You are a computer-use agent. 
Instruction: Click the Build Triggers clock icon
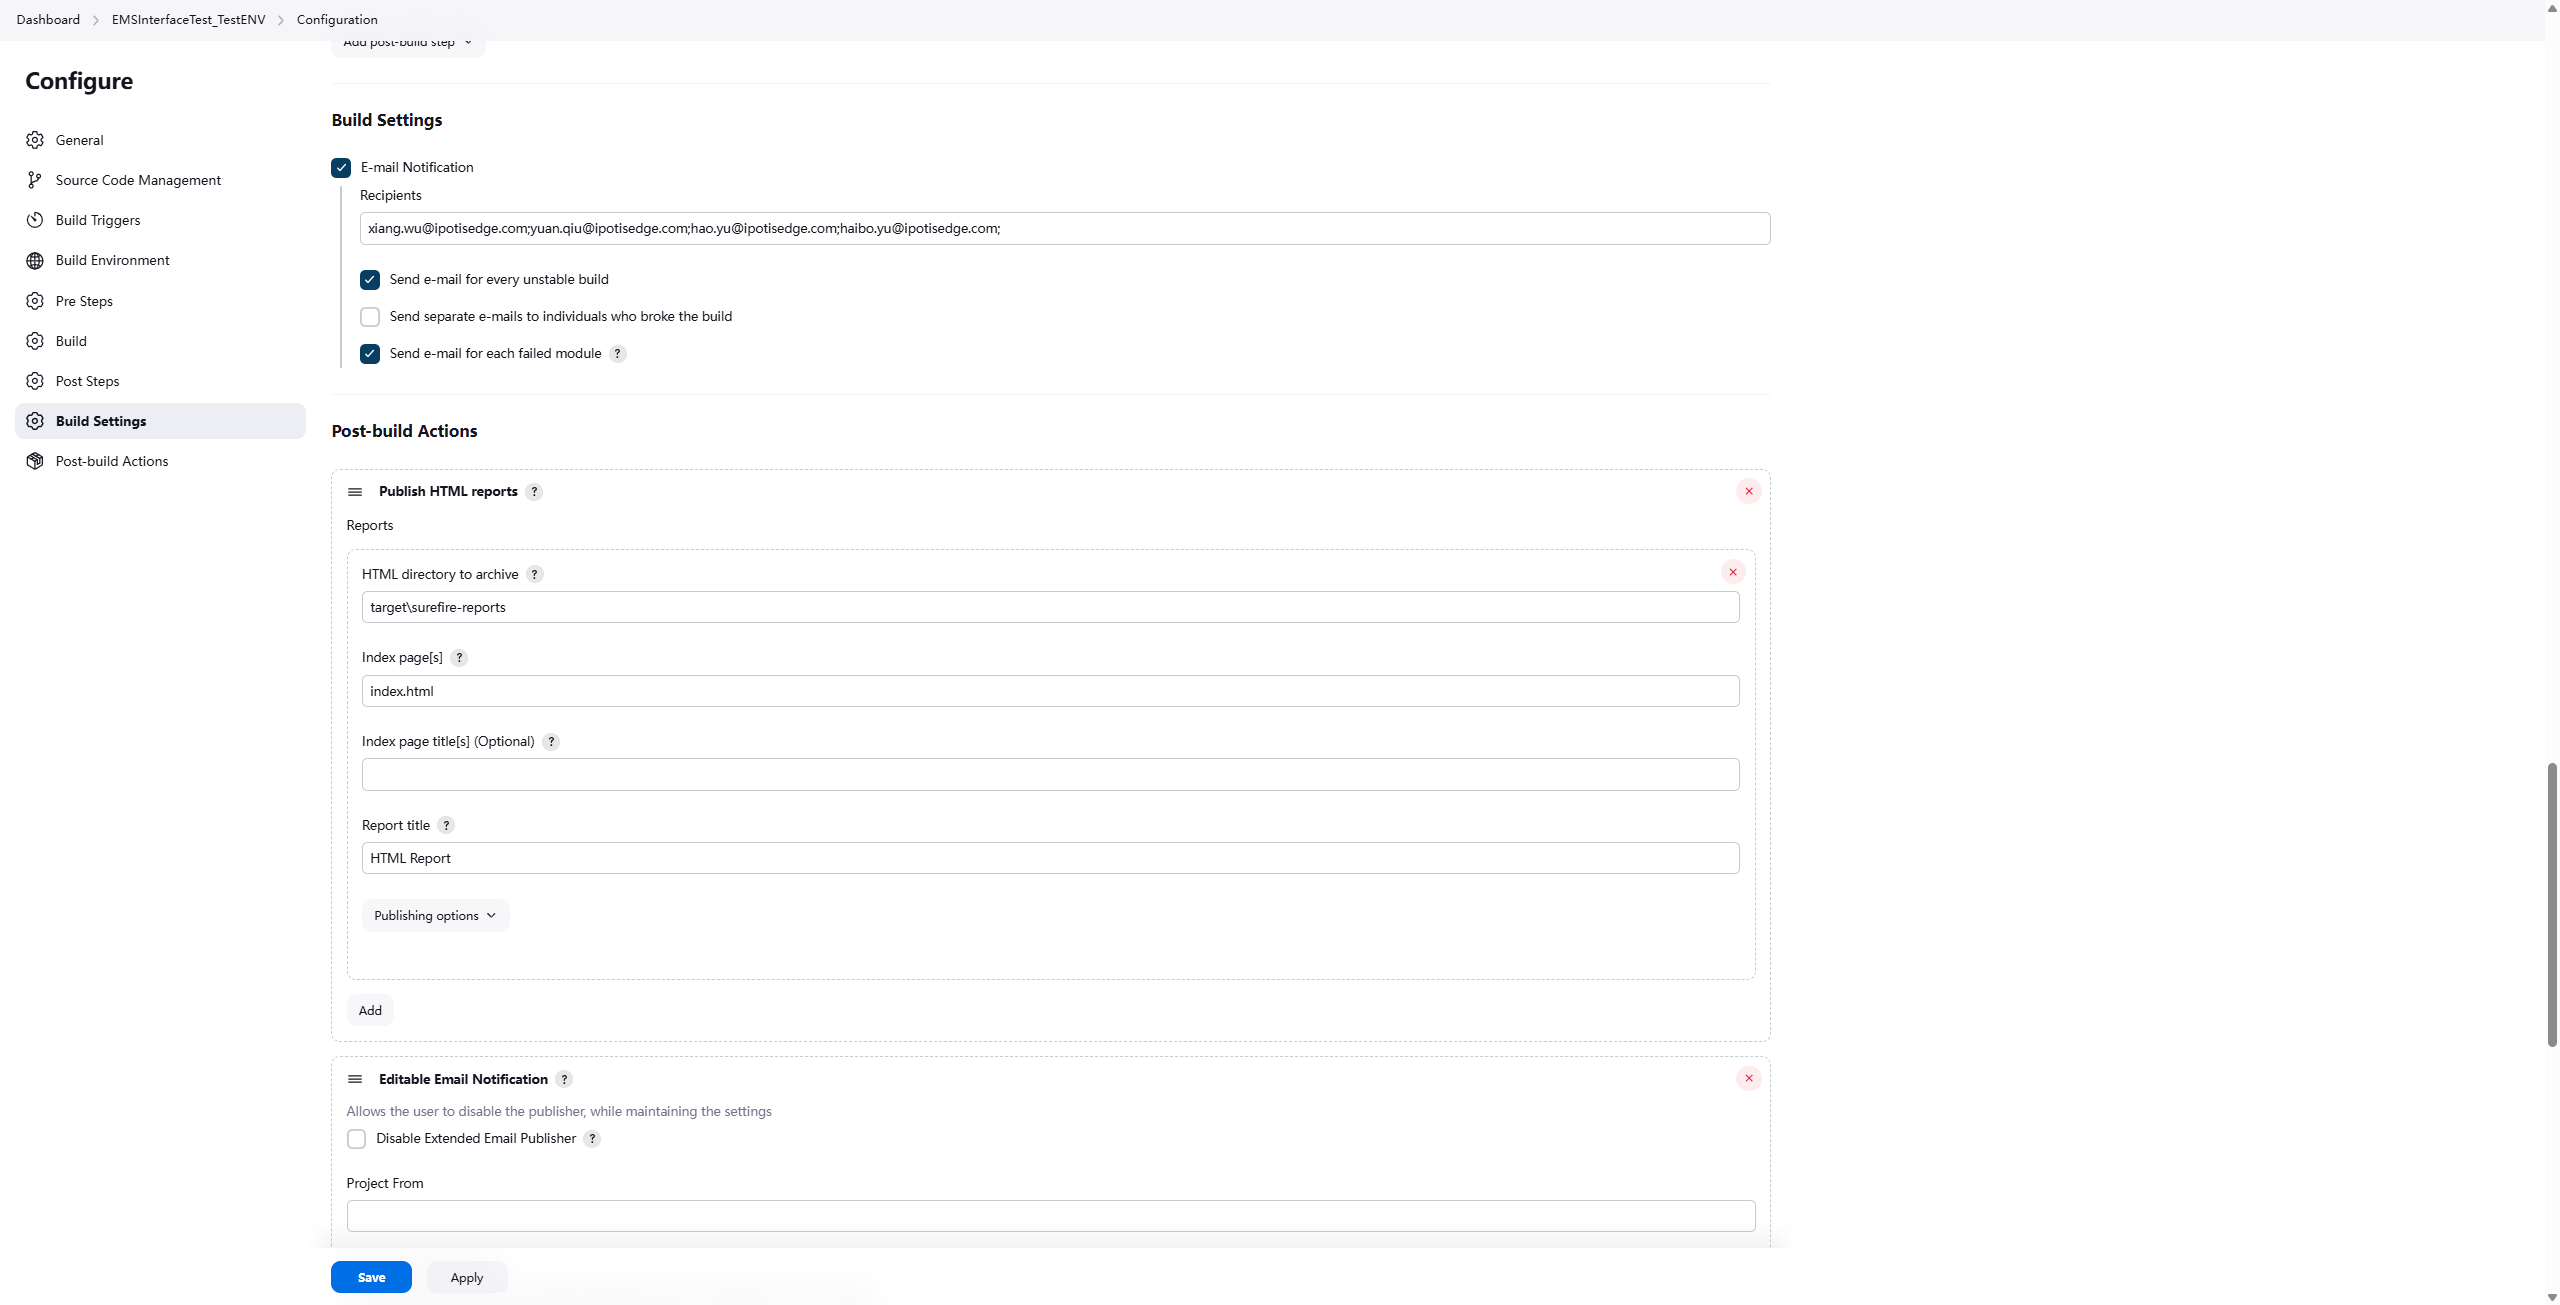pyautogui.click(x=35, y=220)
